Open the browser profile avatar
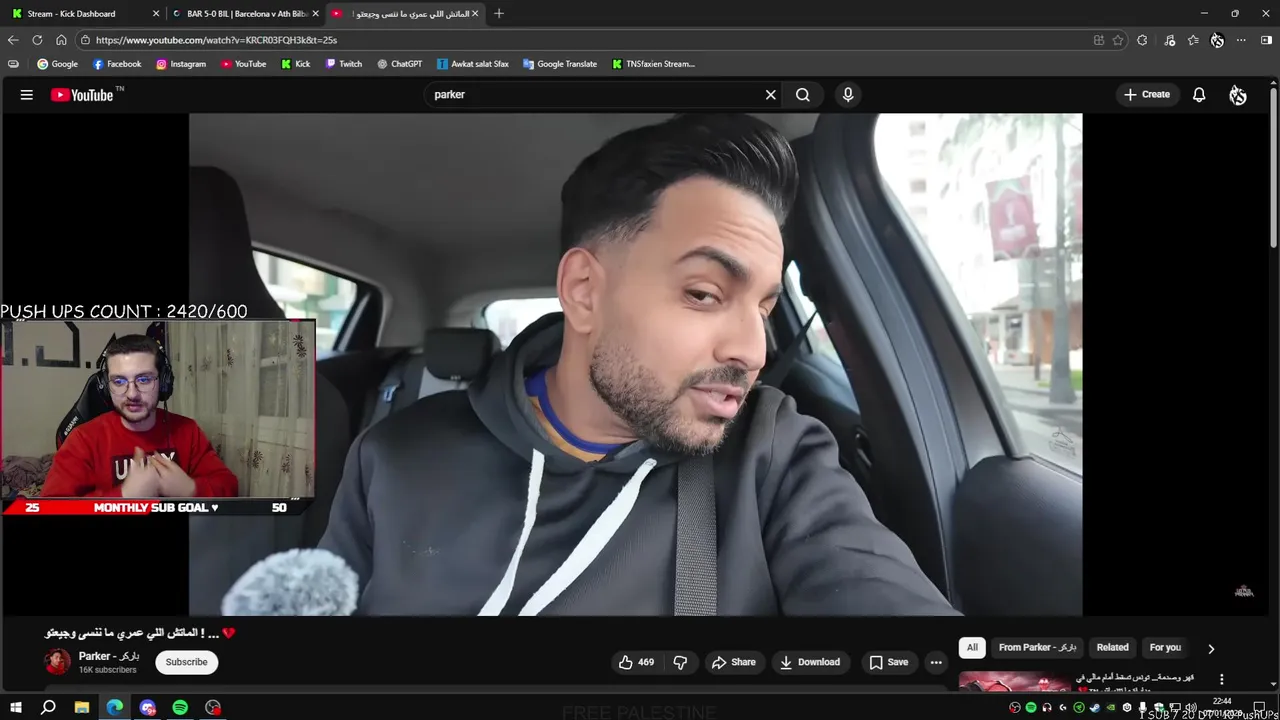 1217,40
